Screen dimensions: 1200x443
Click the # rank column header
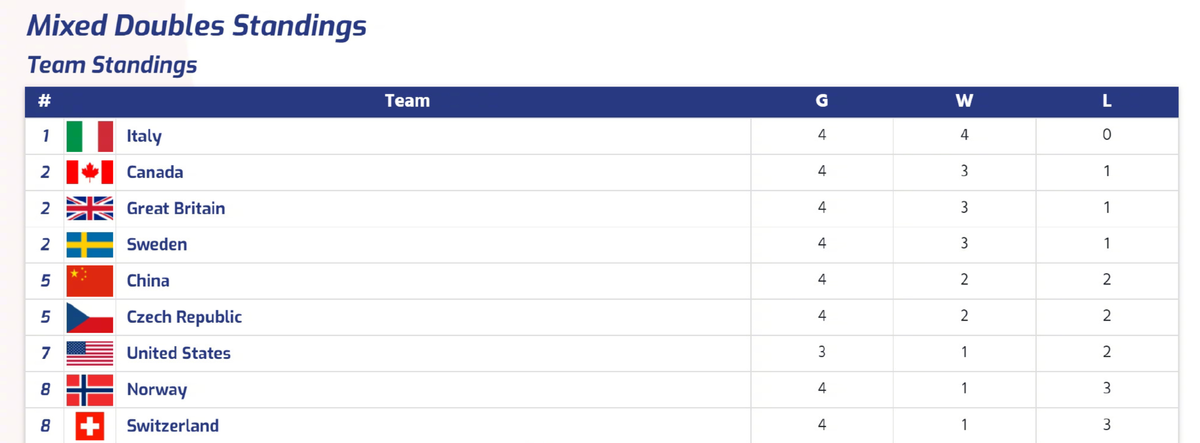pos(44,100)
